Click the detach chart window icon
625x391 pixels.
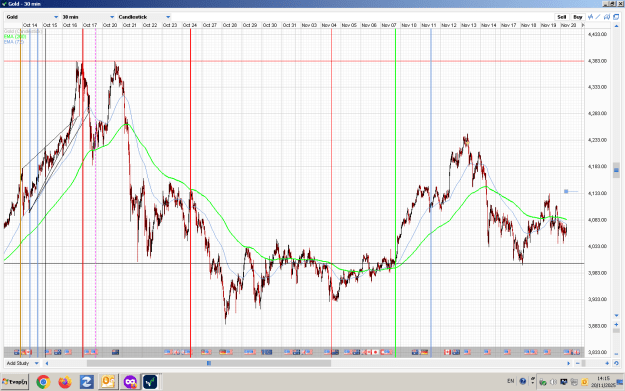(616, 17)
